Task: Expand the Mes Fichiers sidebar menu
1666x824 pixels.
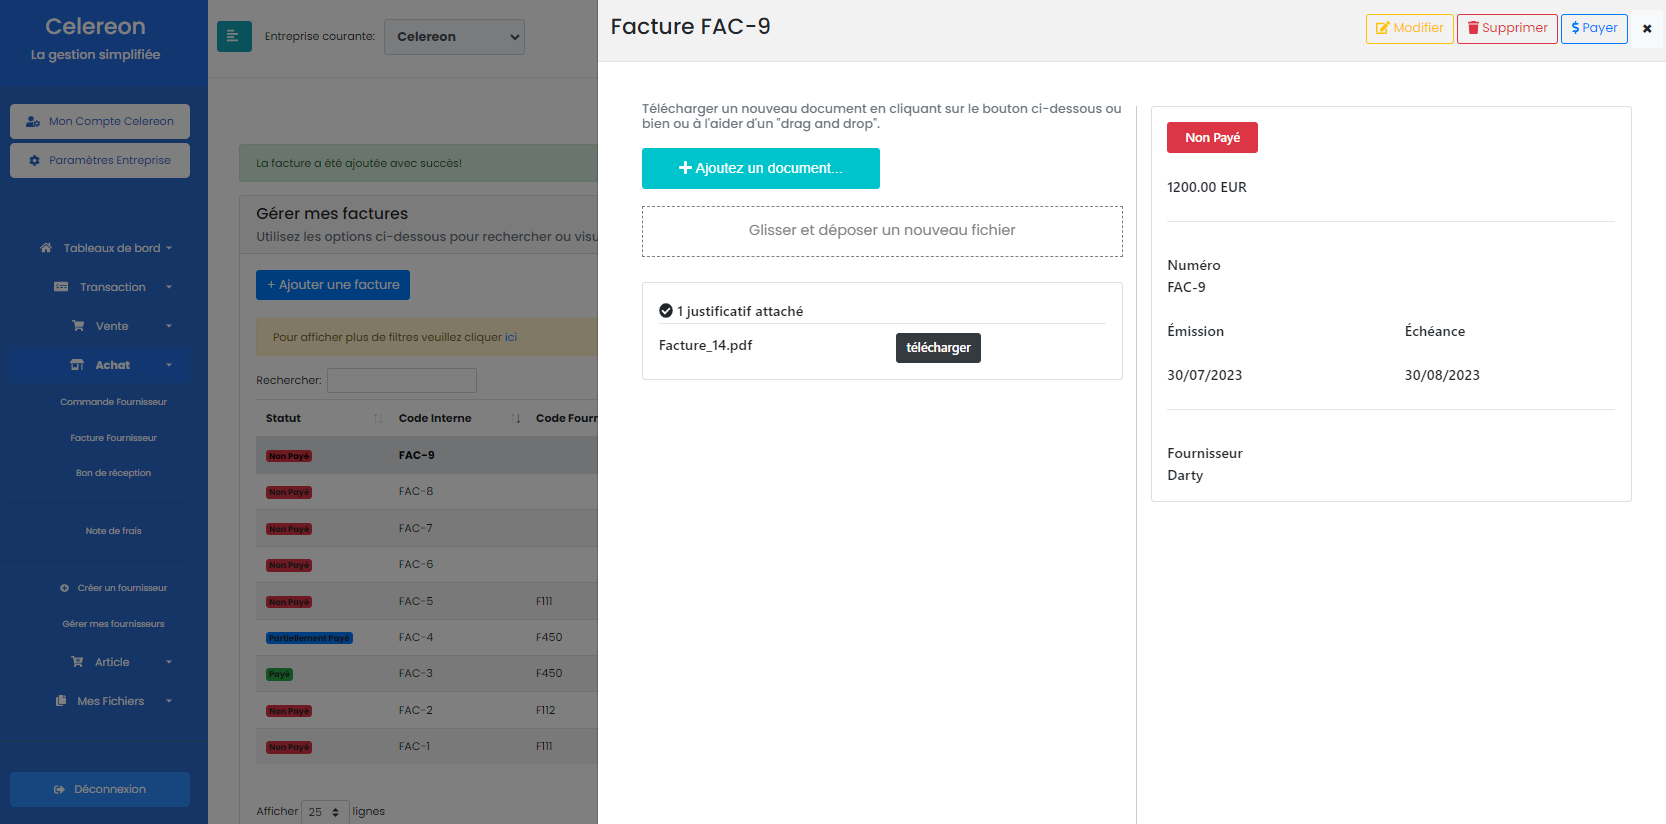Action: pyautogui.click(x=111, y=701)
